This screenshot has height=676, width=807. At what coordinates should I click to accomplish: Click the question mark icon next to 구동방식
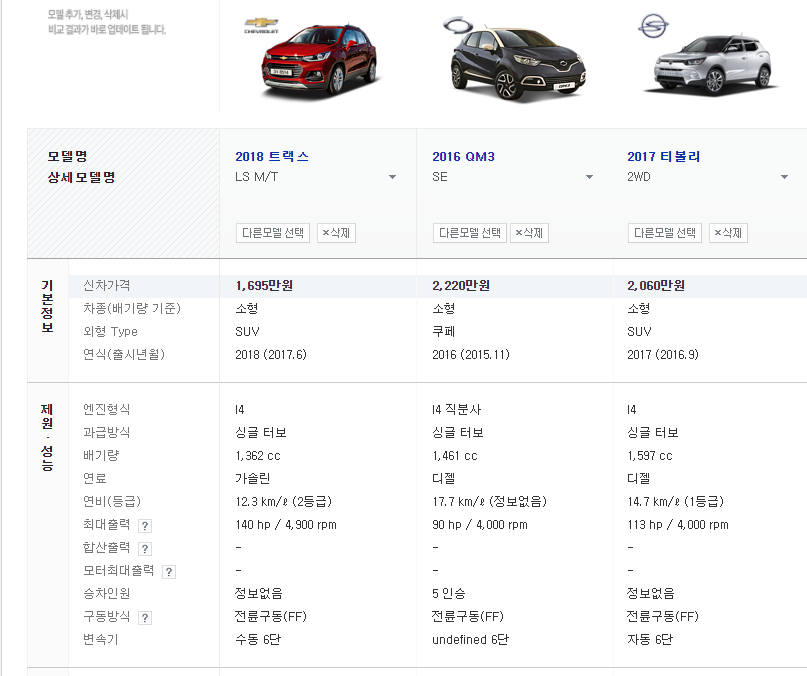tap(145, 618)
